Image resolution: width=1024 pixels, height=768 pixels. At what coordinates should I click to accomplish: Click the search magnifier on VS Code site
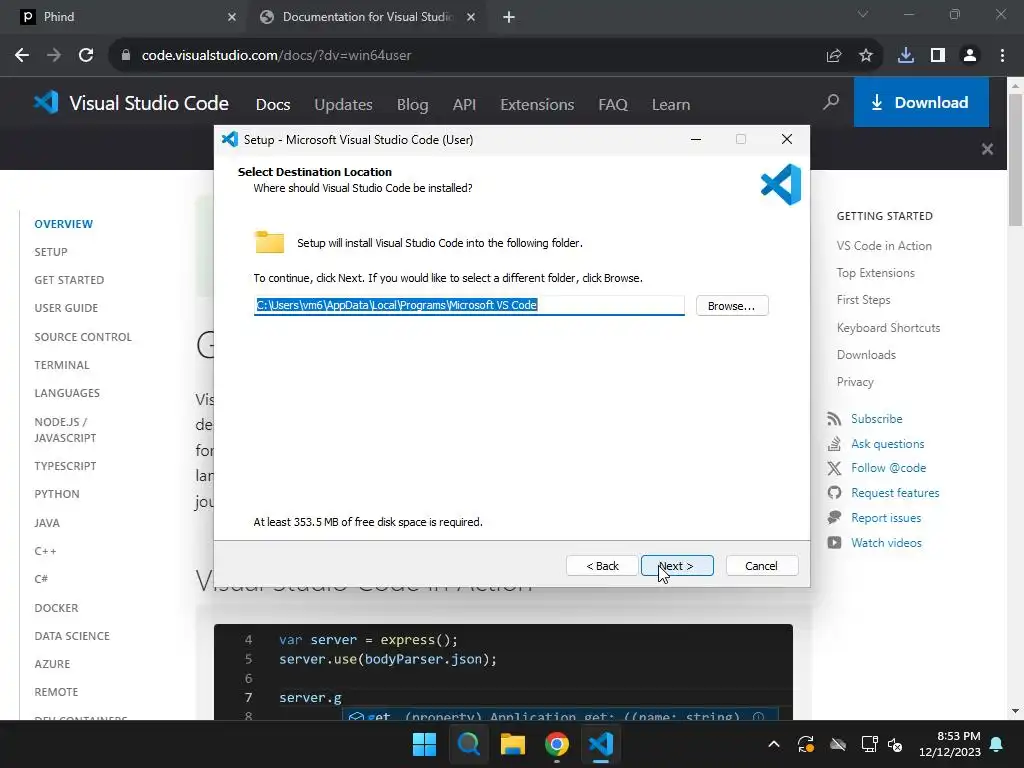click(x=831, y=102)
